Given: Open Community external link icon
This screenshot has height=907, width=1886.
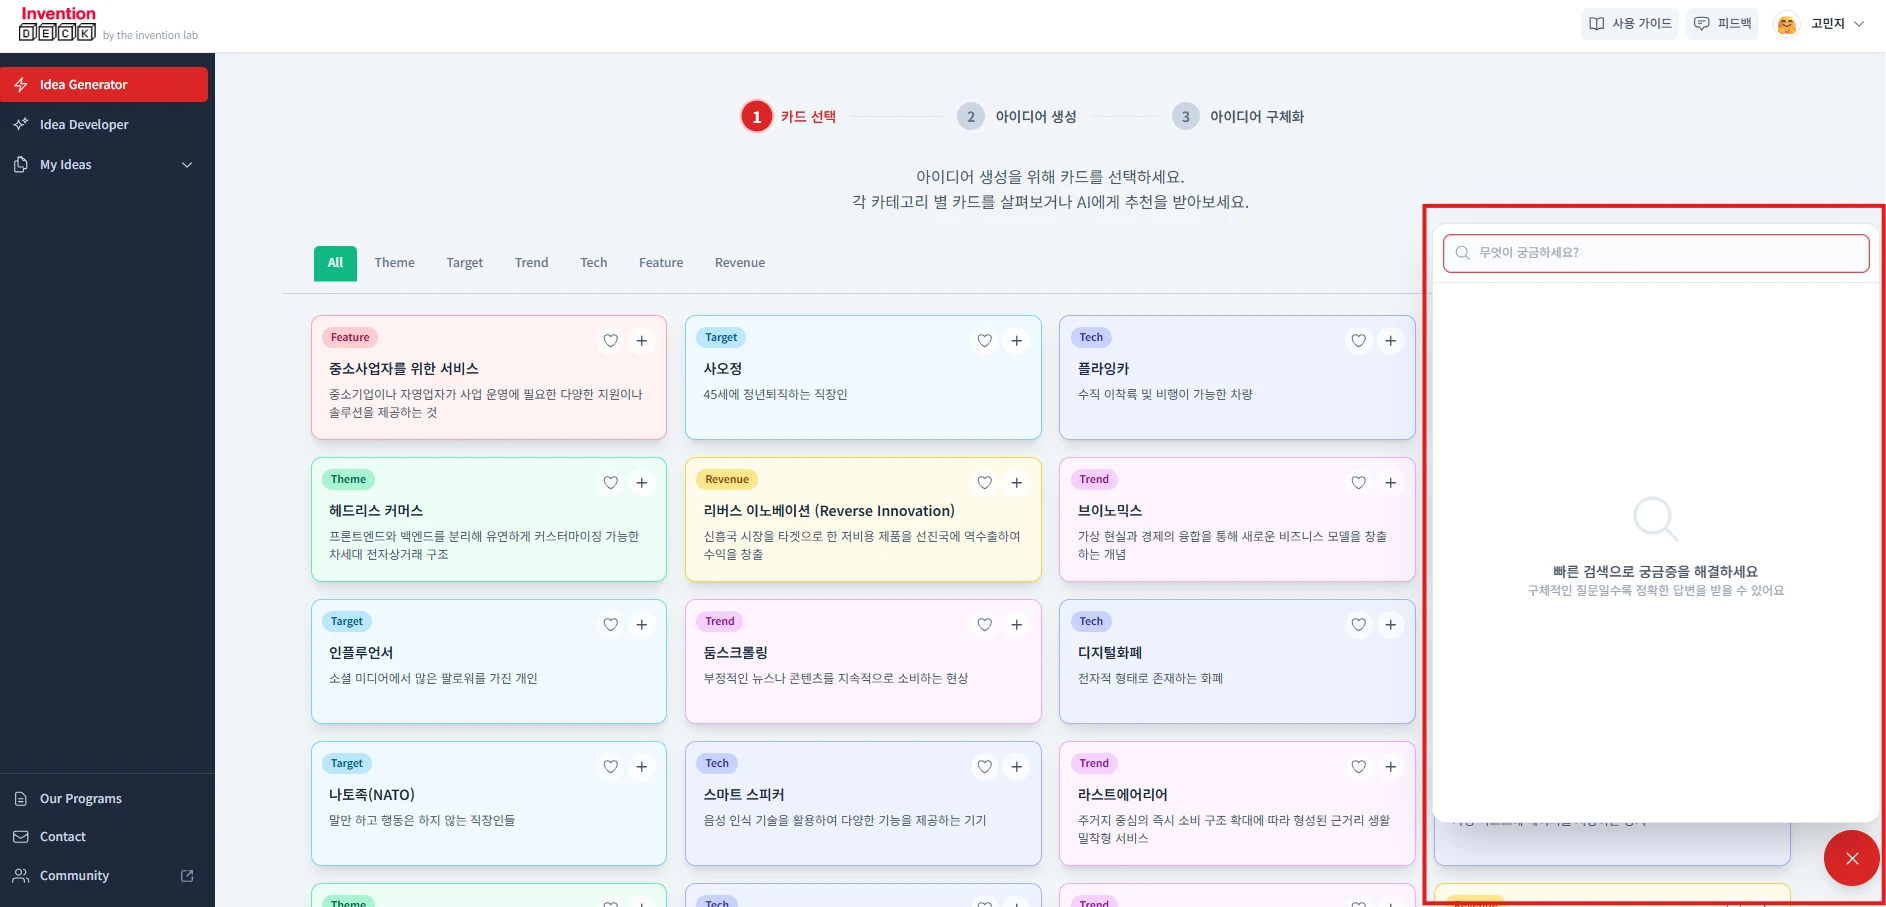Looking at the screenshot, I should 187,876.
